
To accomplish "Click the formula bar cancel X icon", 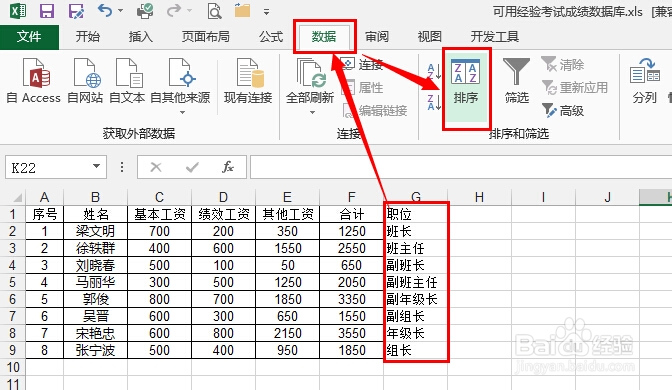I will (156, 167).
